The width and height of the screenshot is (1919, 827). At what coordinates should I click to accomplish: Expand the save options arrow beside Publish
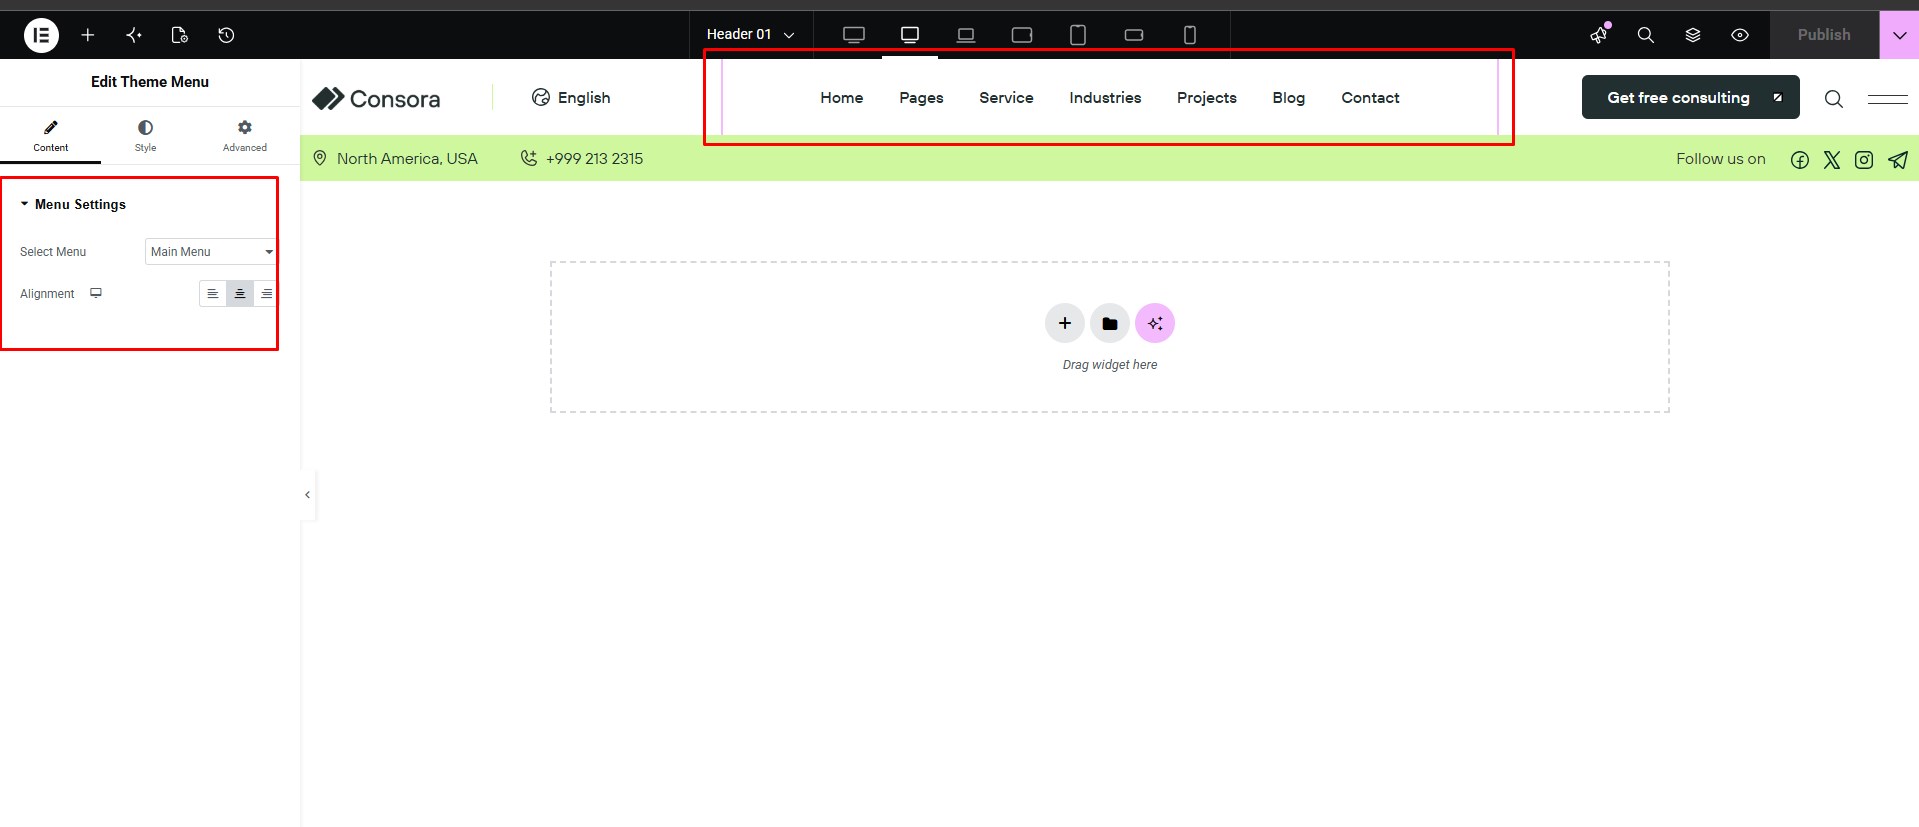1899,35
